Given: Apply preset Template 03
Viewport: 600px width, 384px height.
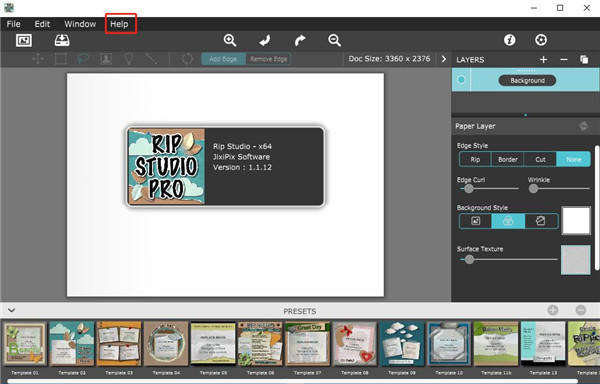Looking at the screenshot, I should click(x=119, y=343).
